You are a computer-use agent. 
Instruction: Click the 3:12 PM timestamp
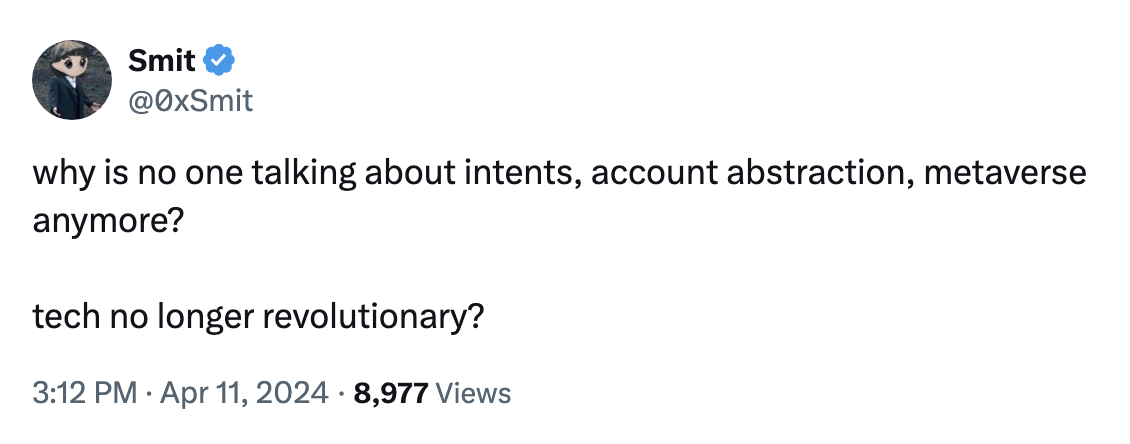84,393
